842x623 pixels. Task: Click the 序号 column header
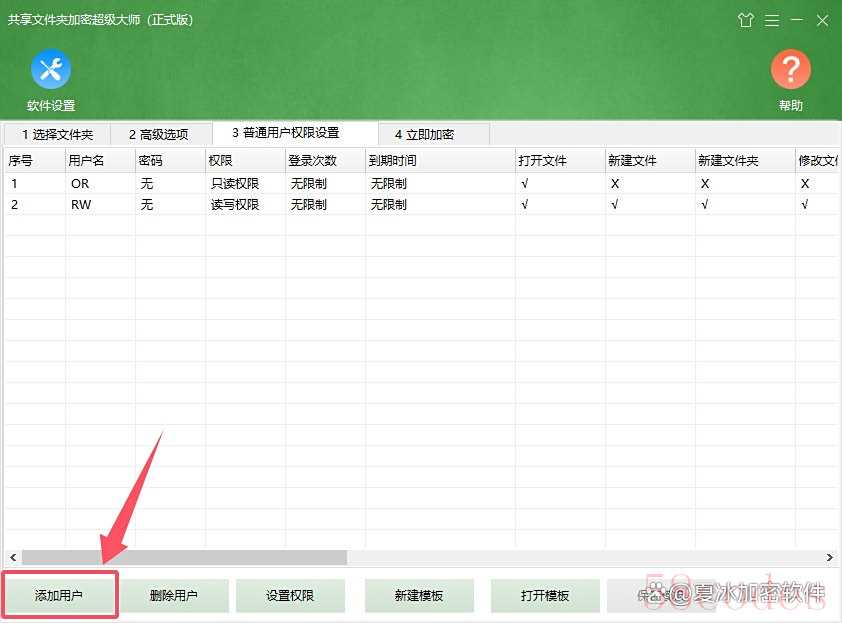[35, 161]
